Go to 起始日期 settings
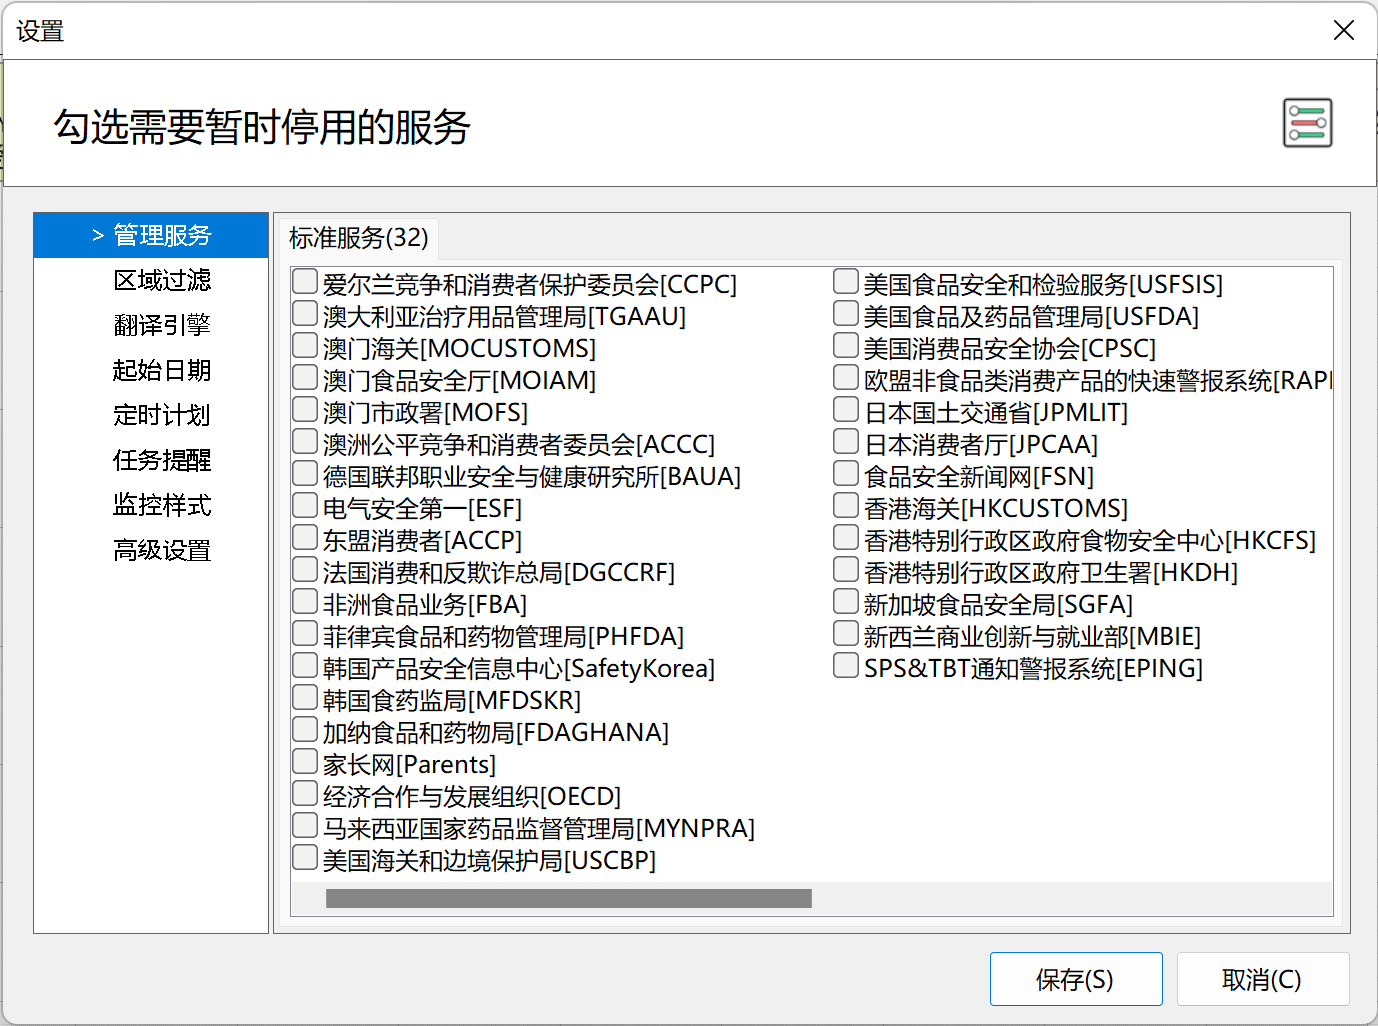The image size is (1378, 1026). [x=162, y=370]
